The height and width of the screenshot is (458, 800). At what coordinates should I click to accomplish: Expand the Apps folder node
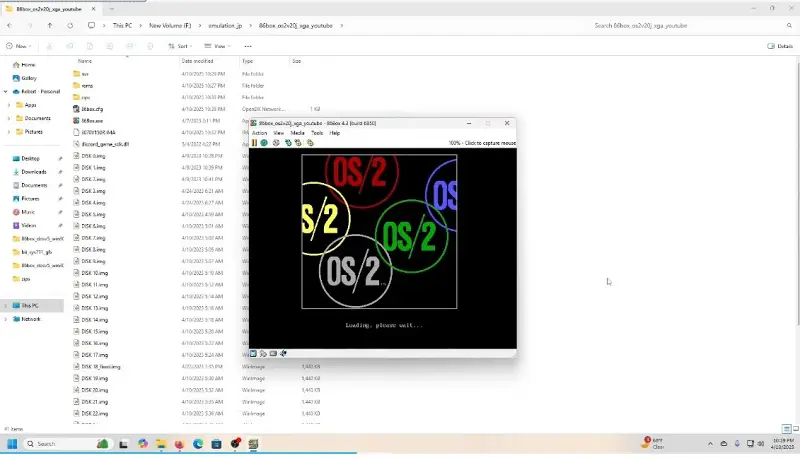click(9, 105)
